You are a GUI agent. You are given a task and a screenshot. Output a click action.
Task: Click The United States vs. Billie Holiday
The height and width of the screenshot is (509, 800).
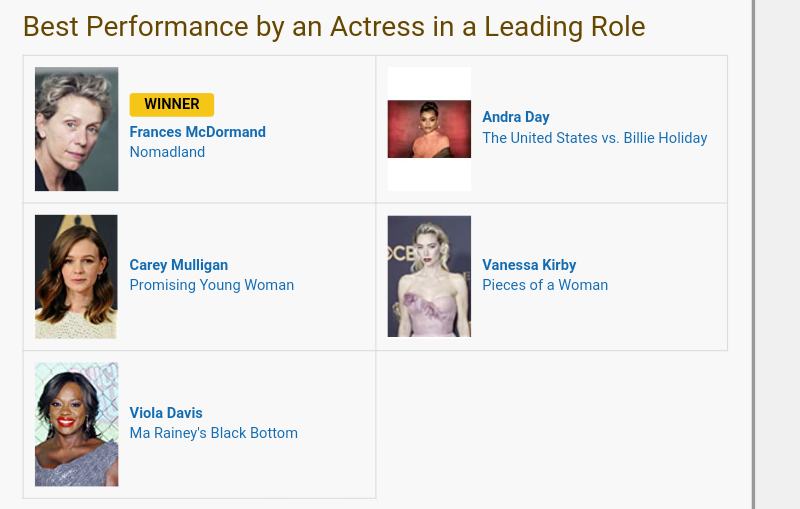[594, 138]
